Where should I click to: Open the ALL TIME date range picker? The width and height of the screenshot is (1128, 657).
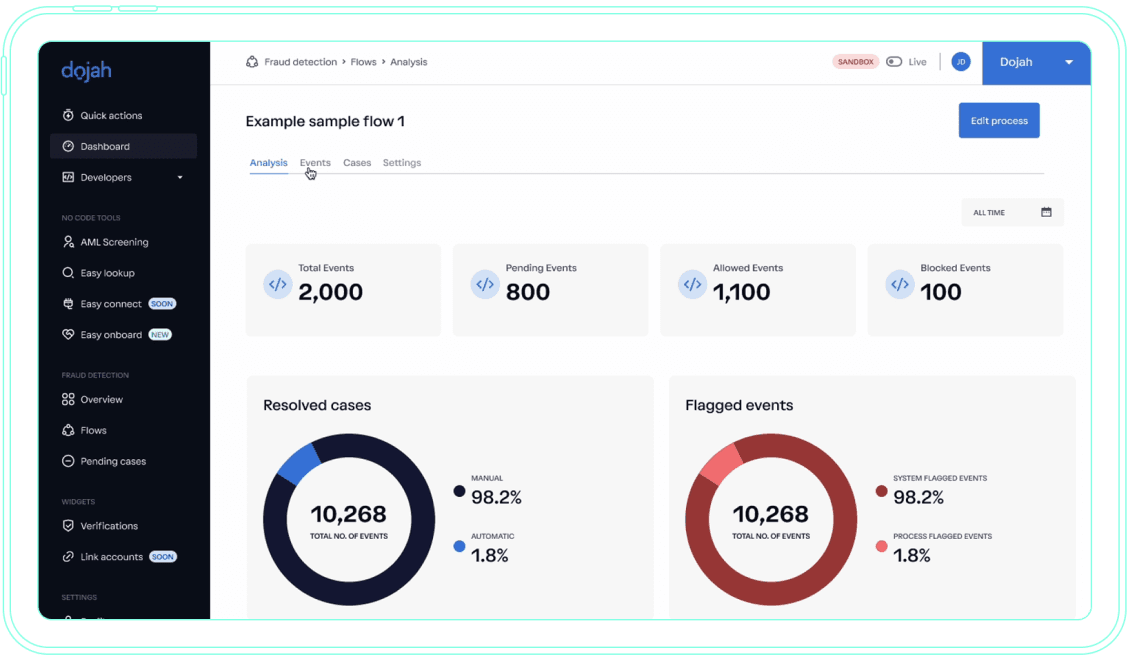(x=1012, y=212)
